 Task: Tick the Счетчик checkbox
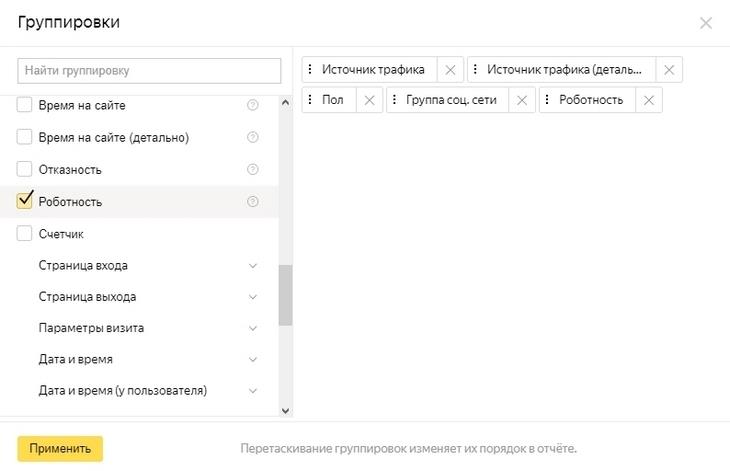pyautogui.click(x=25, y=233)
